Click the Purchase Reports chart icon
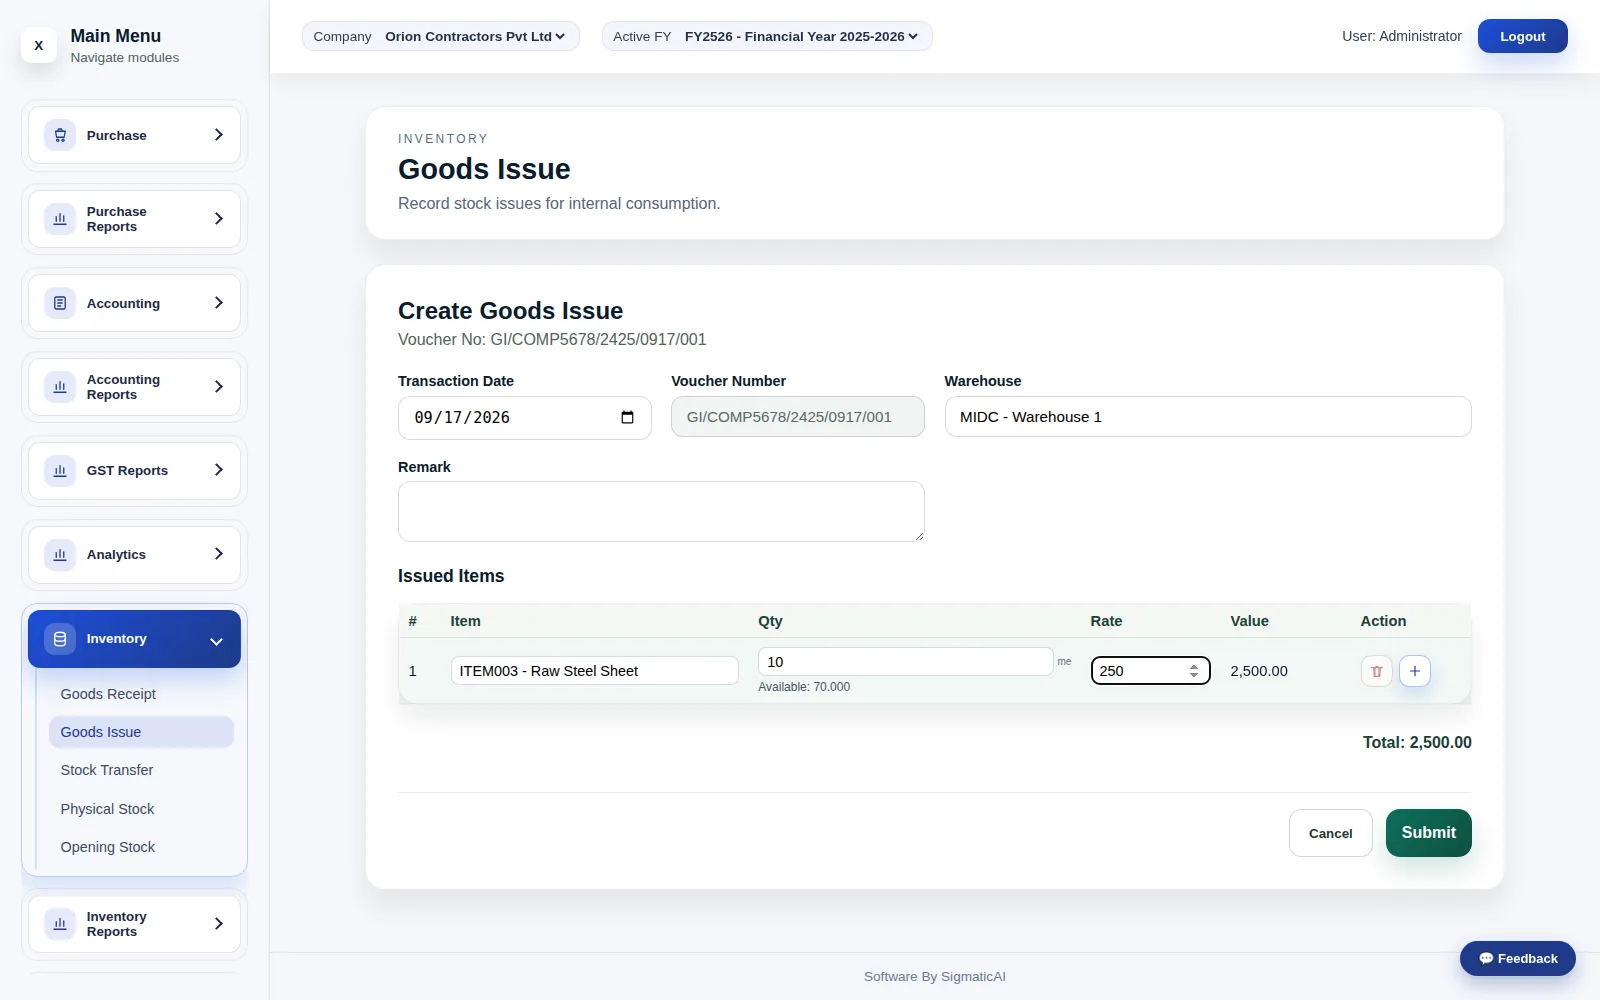 (x=60, y=219)
